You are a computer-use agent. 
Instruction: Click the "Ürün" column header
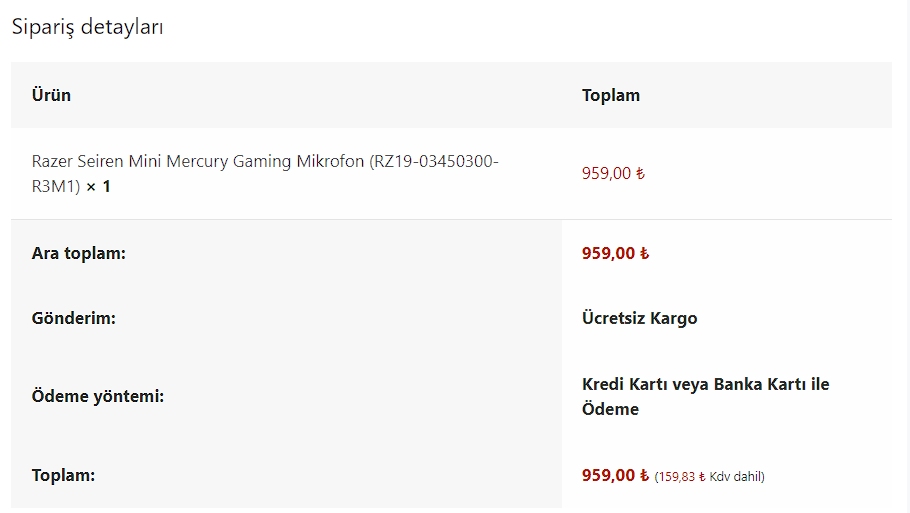tap(51, 95)
